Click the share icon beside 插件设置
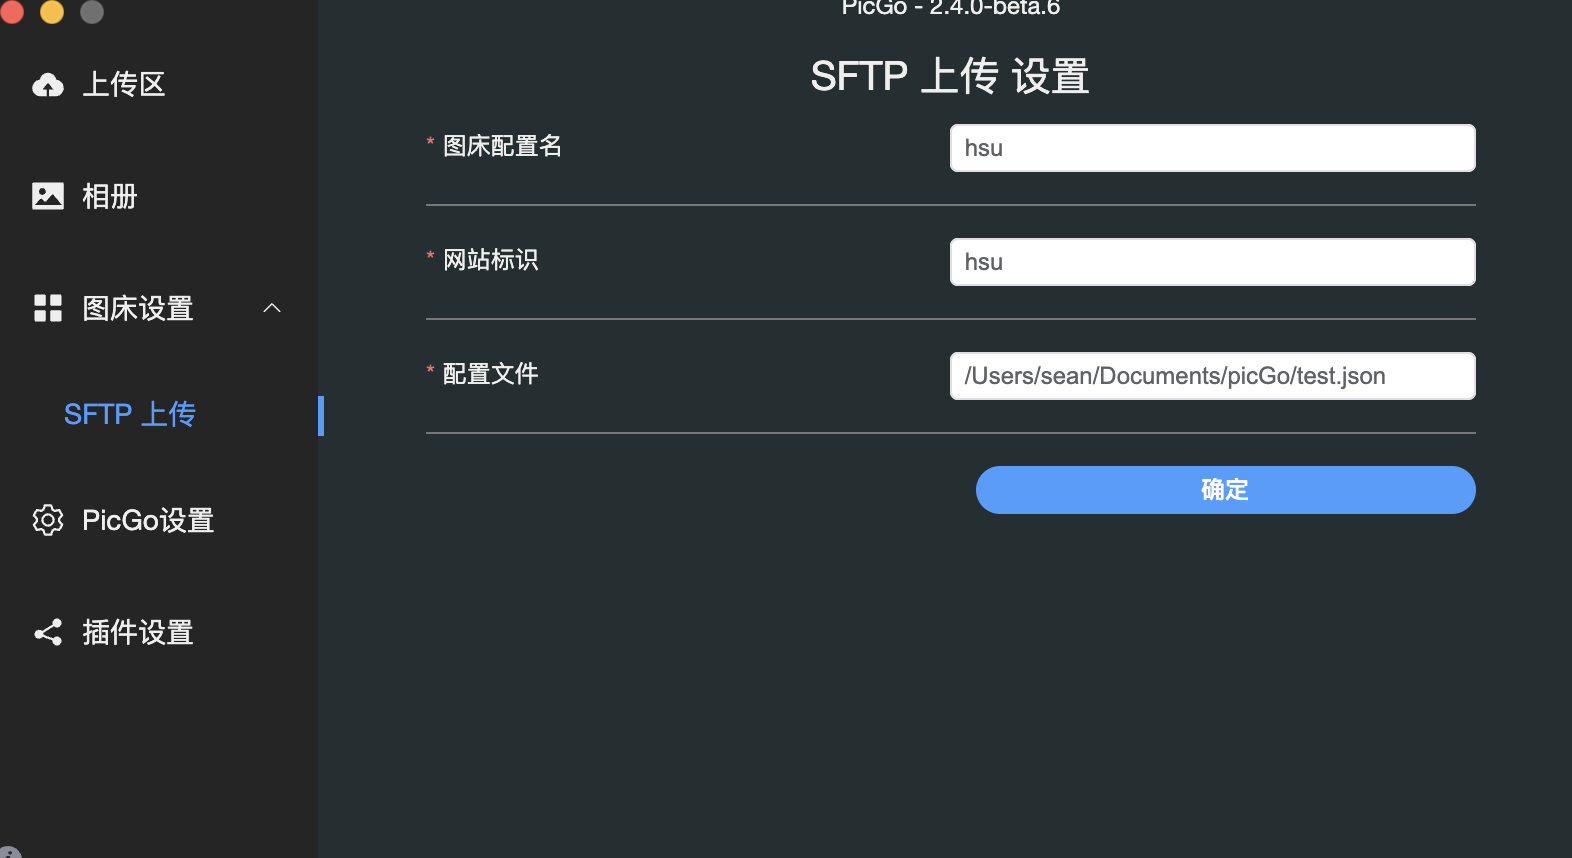The image size is (1572, 858). click(48, 632)
